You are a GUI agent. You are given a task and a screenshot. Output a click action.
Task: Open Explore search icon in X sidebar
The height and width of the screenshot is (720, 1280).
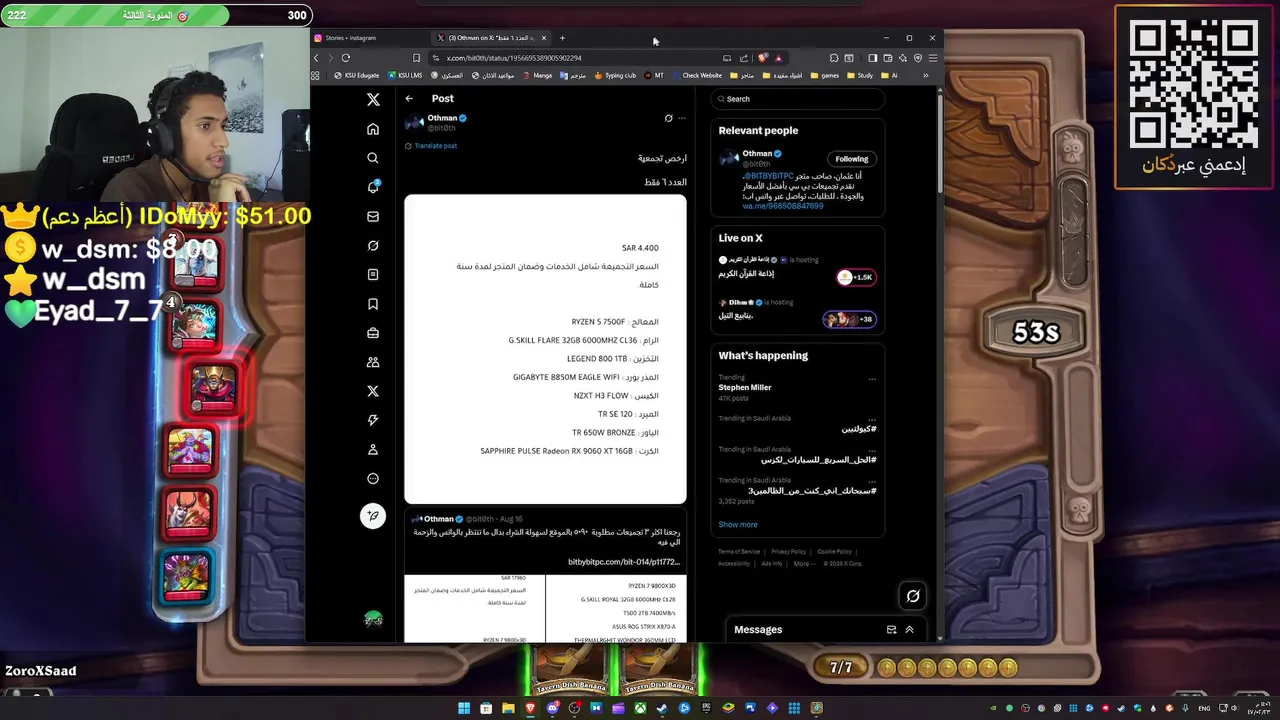click(x=373, y=158)
